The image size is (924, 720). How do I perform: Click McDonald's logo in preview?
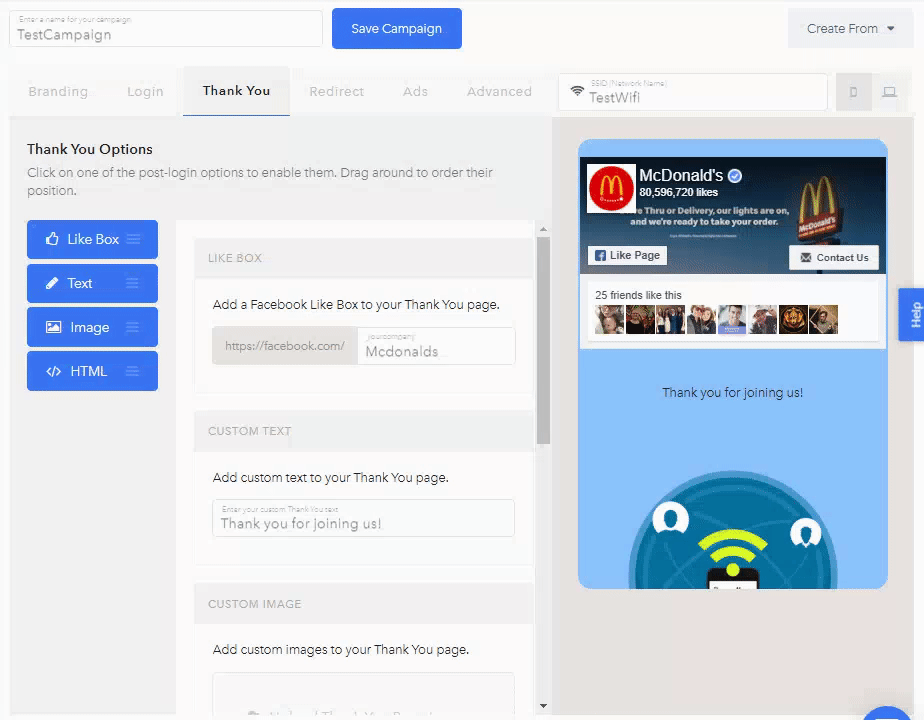[x=611, y=189]
